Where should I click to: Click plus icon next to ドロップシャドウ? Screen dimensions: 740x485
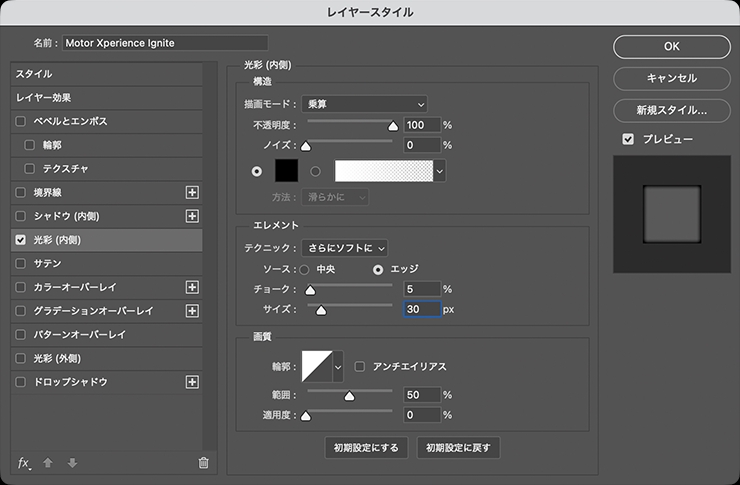click(x=193, y=382)
